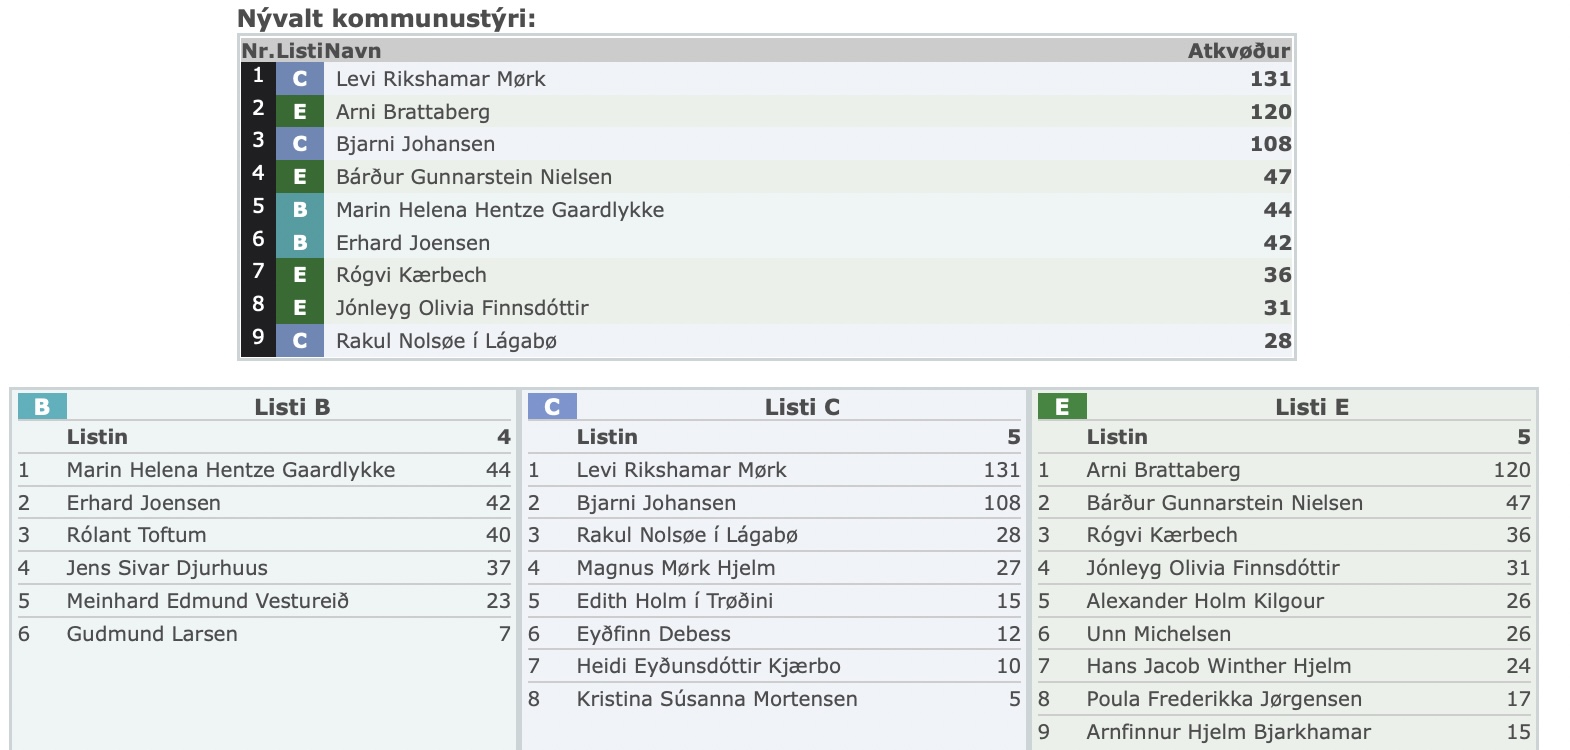Viewport: 1570px width, 750px height.
Task: Click Arnfinnur Hjelm Bjarkhamar in Listi E
Action: 1228,732
